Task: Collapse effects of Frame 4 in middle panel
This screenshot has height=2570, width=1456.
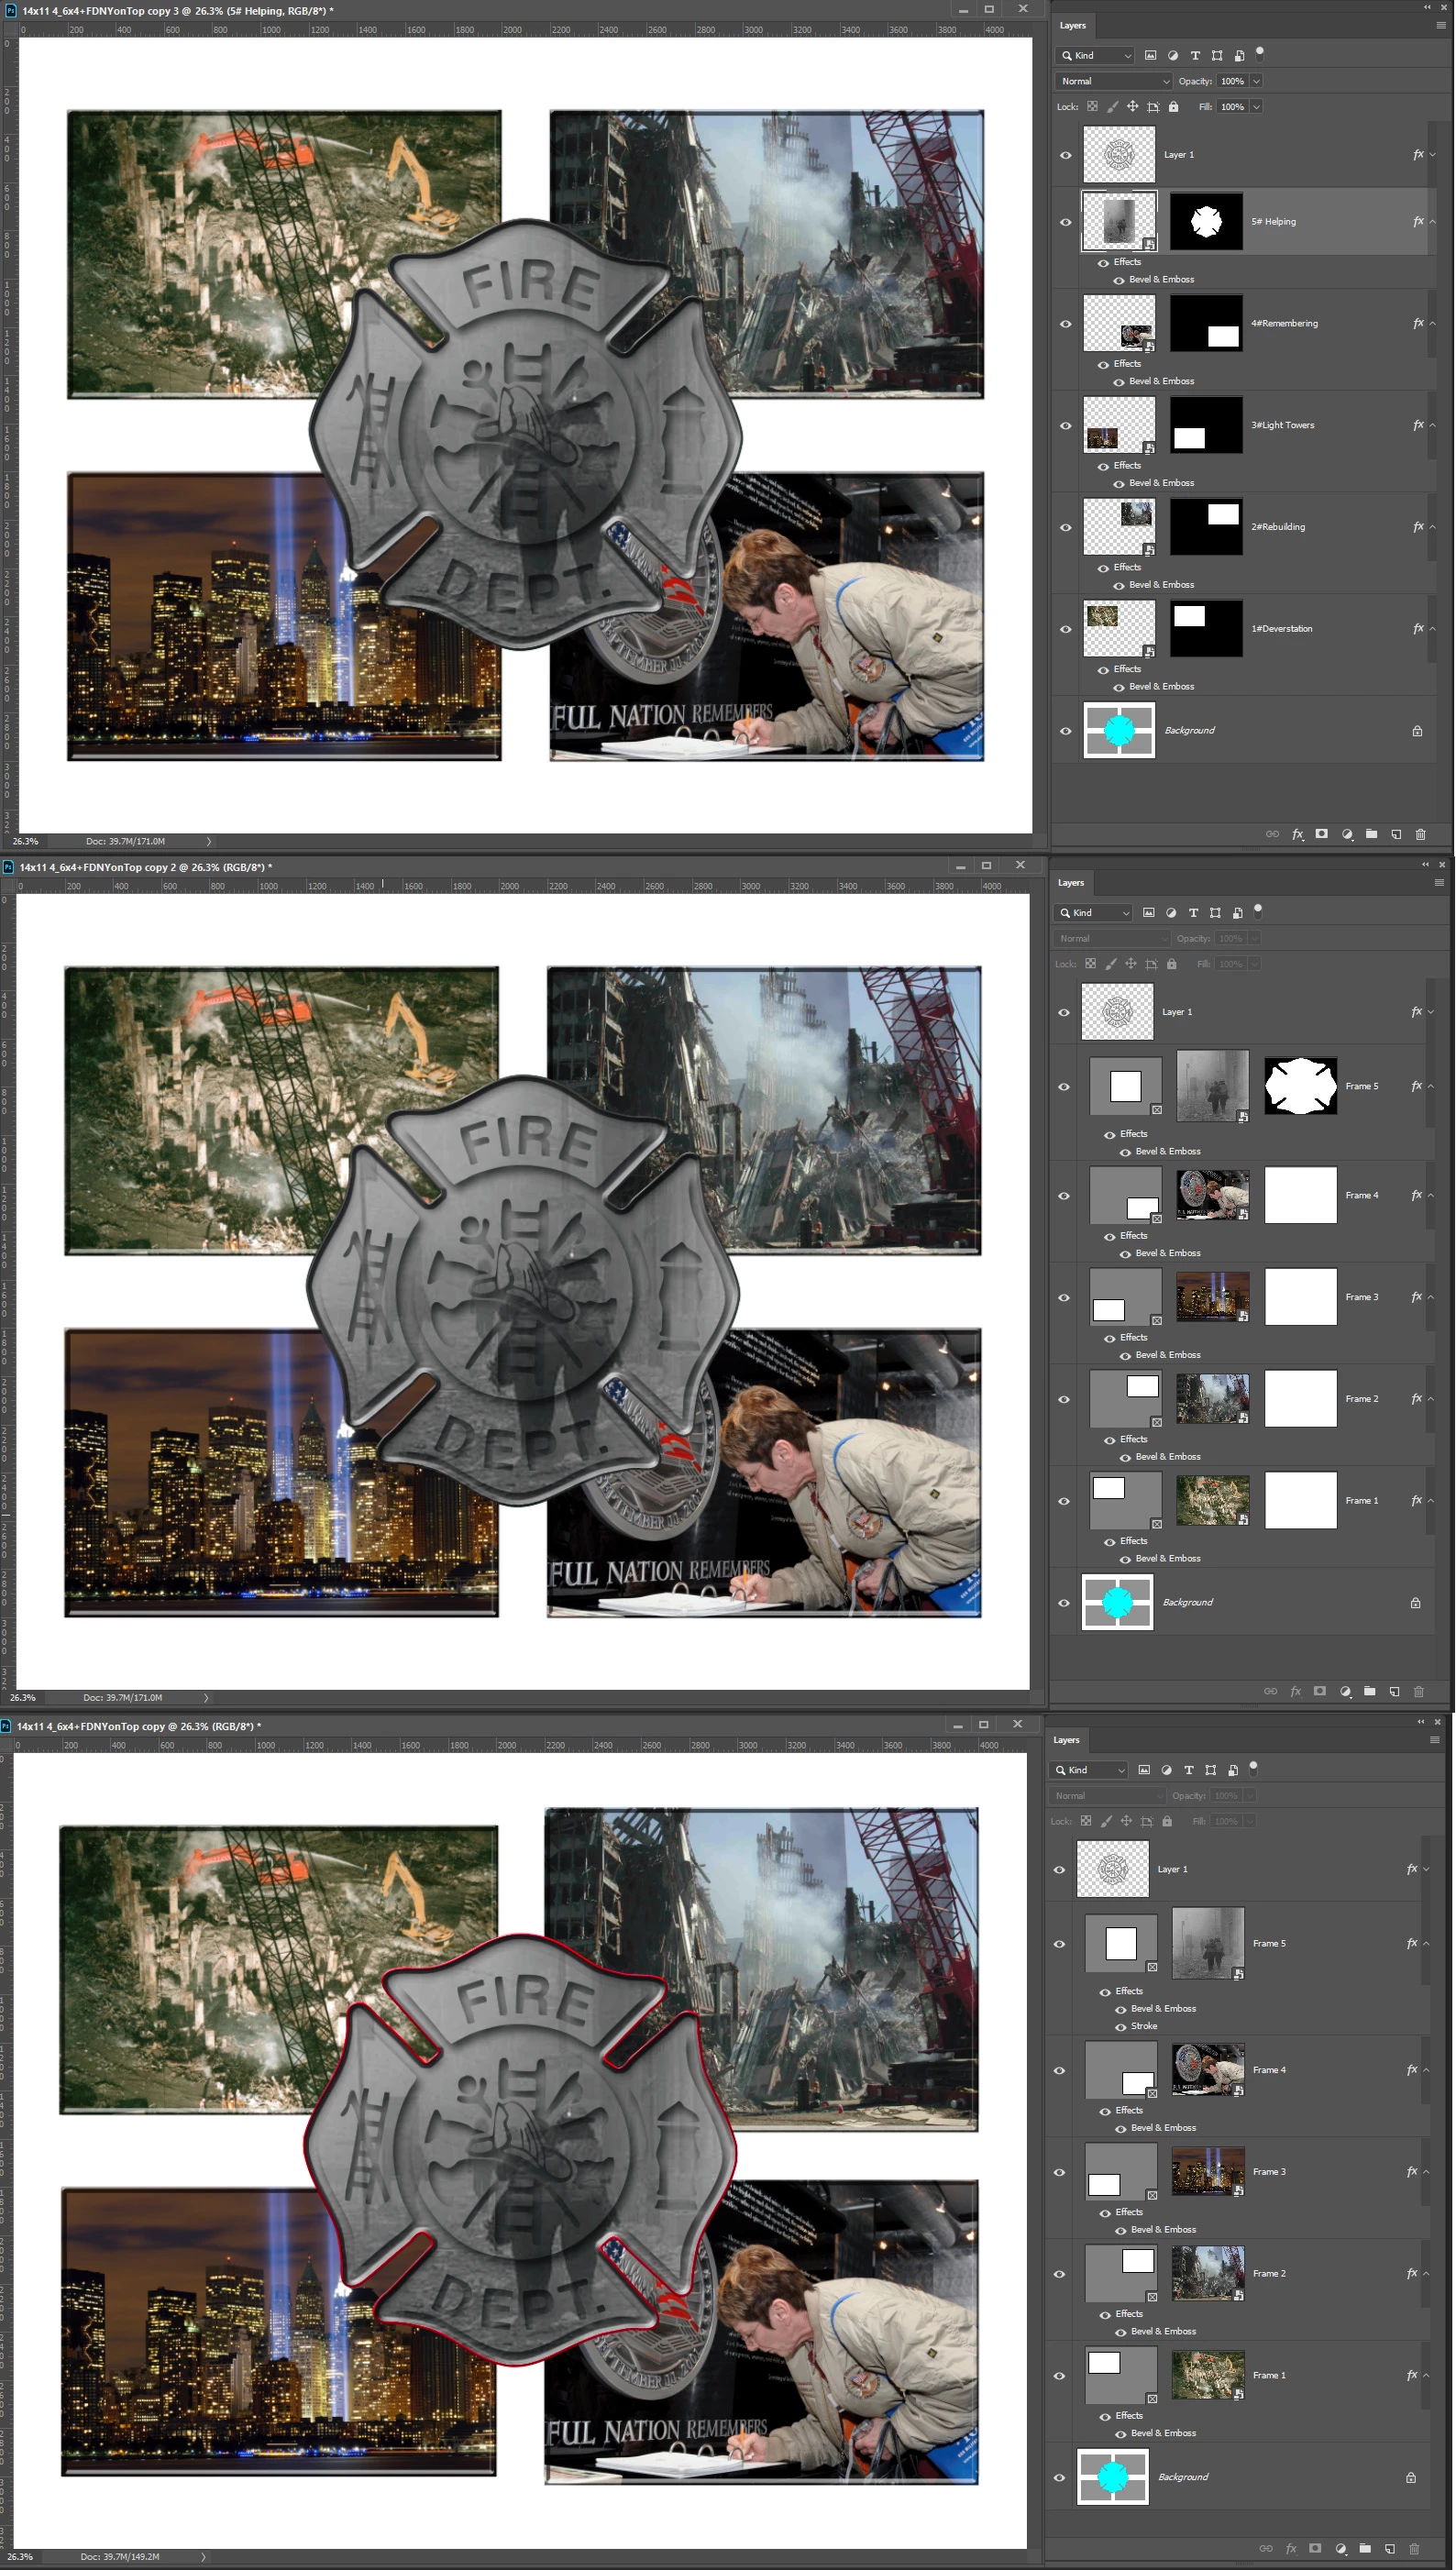Action: coord(1430,1196)
